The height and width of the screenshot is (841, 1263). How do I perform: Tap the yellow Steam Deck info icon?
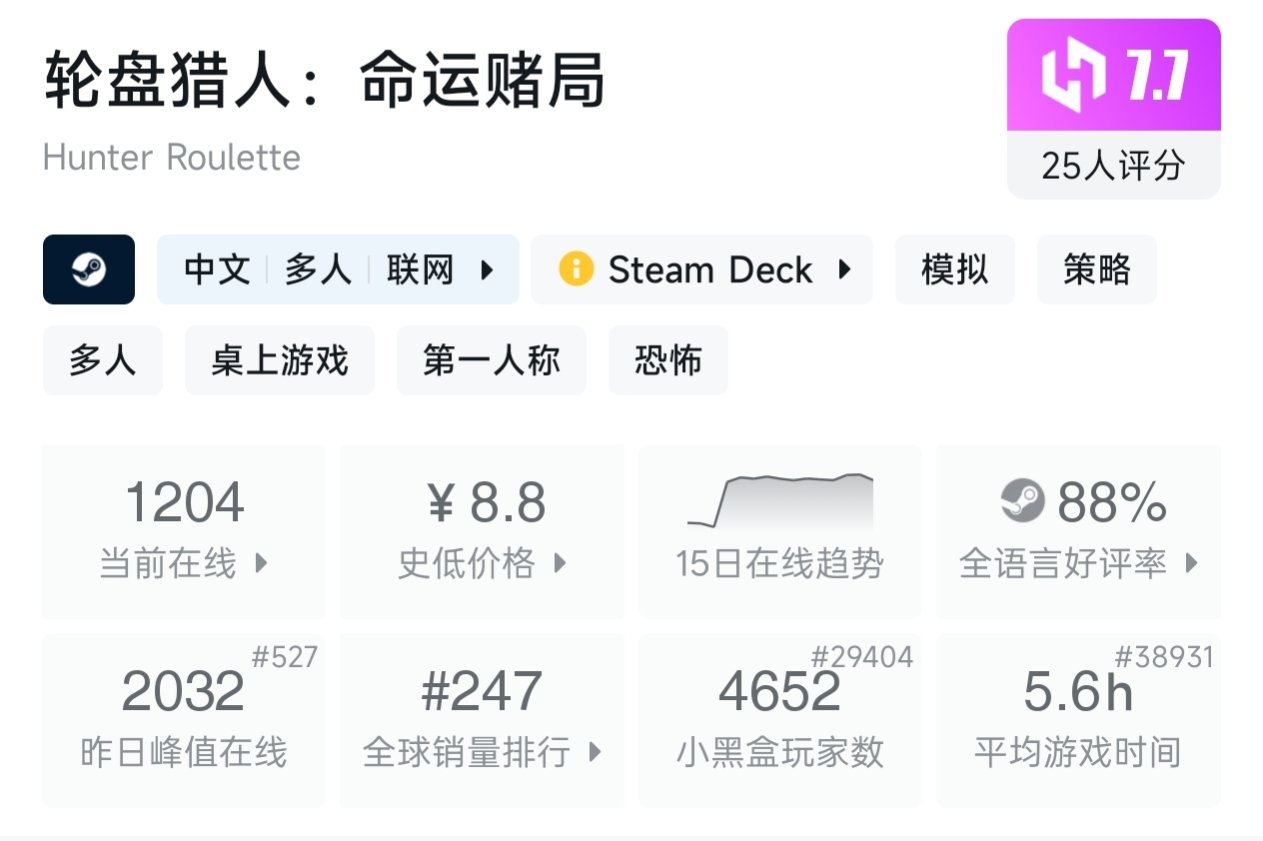(x=576, y=269)
